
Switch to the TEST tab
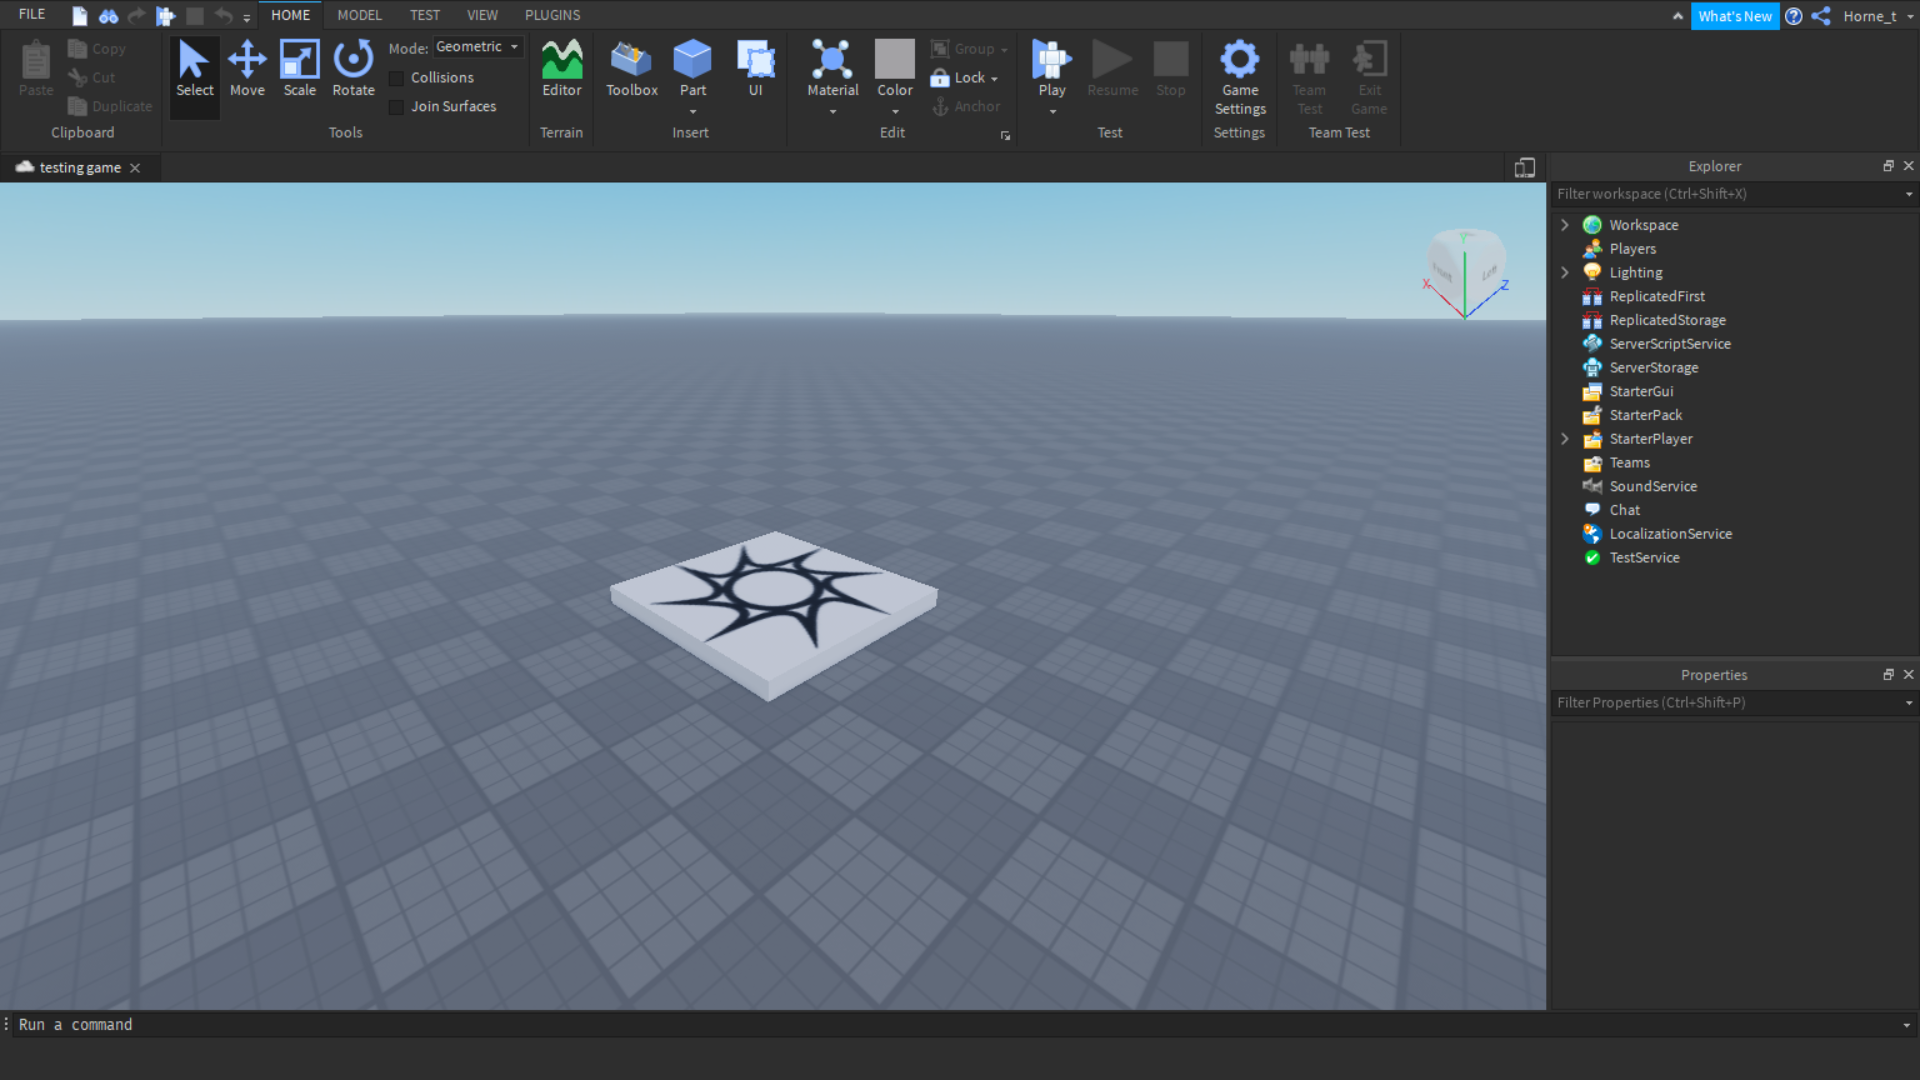coord(424,15)
